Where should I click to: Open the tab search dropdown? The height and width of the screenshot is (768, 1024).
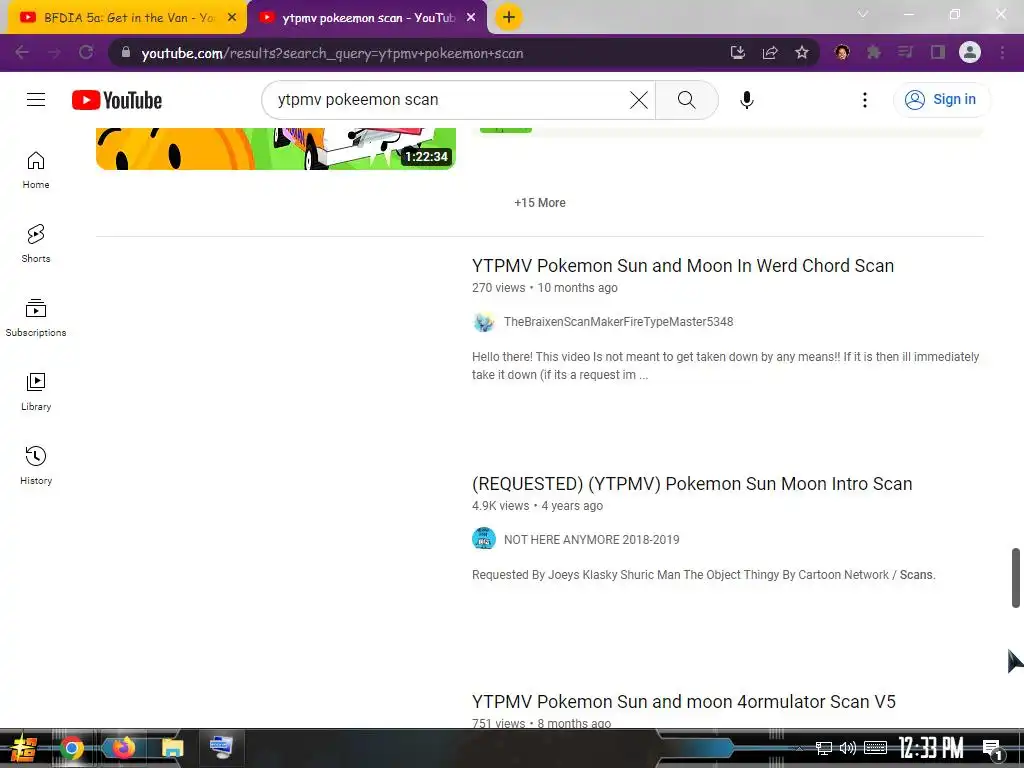coord(863,14)
